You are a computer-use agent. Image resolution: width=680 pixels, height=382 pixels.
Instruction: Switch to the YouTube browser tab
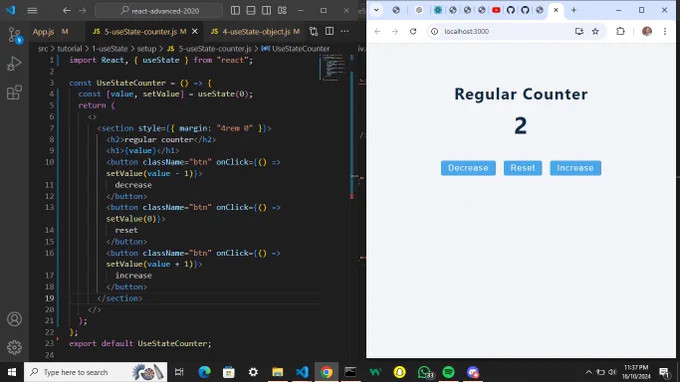(x=496, y=10)
